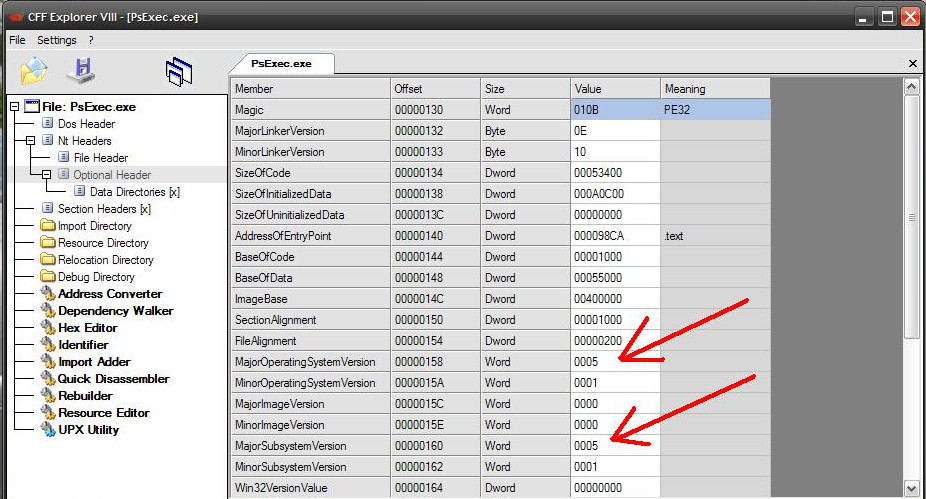Click the PE32 meaning cell
Screen dimensions: 926x499
pyautogui.click(x=715, y=110)
